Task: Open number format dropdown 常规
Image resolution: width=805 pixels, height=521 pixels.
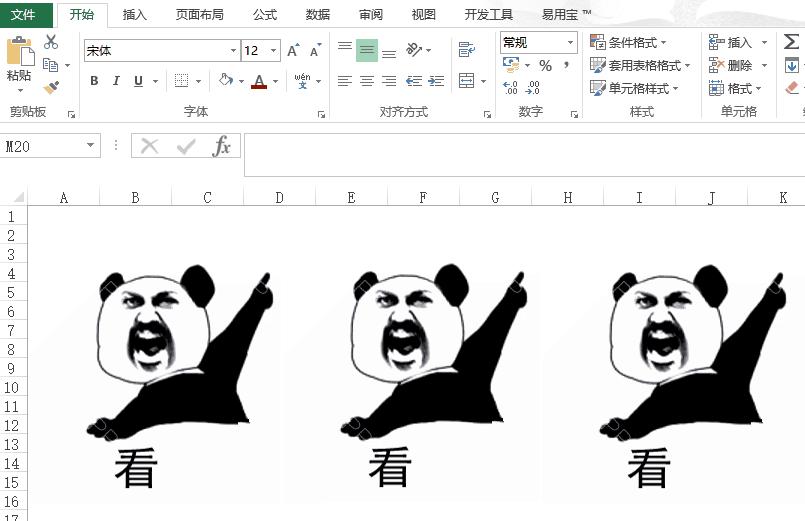Action: point(570,42)
